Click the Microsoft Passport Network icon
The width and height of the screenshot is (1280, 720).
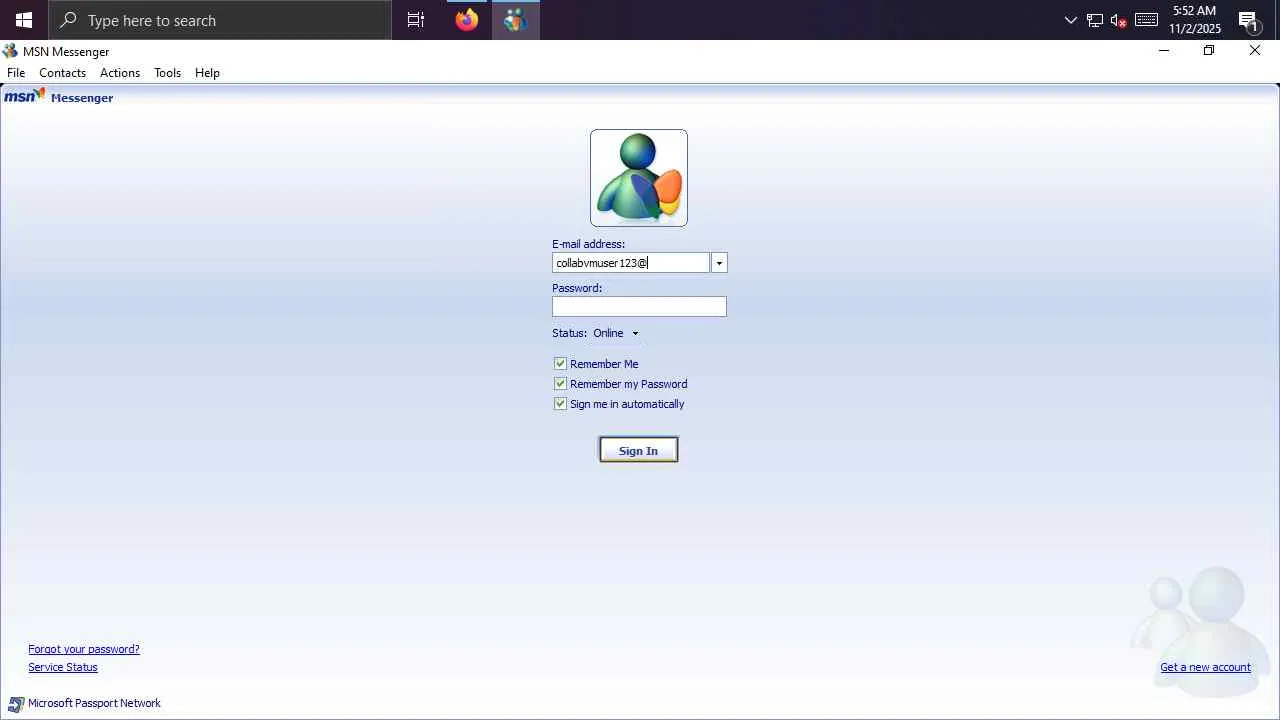coord(16,704)
